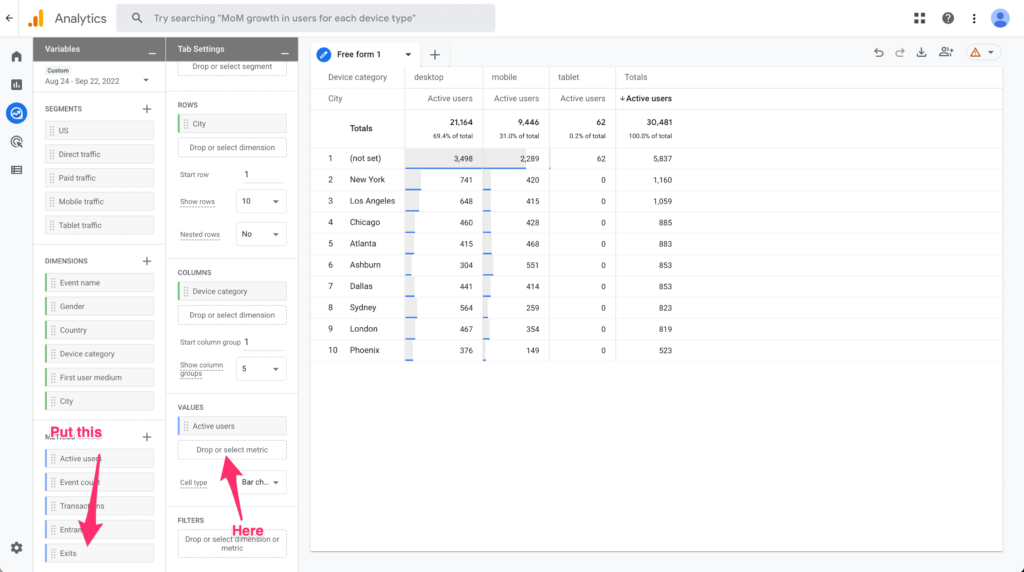Open the Google apps grid
Screen dimensions: 1024x572
click(920, 18)
